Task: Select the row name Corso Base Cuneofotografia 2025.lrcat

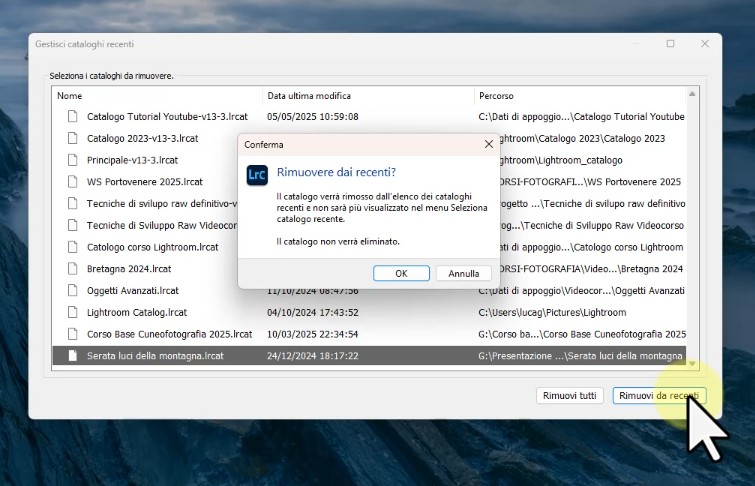Action: (x=169, y=334)
